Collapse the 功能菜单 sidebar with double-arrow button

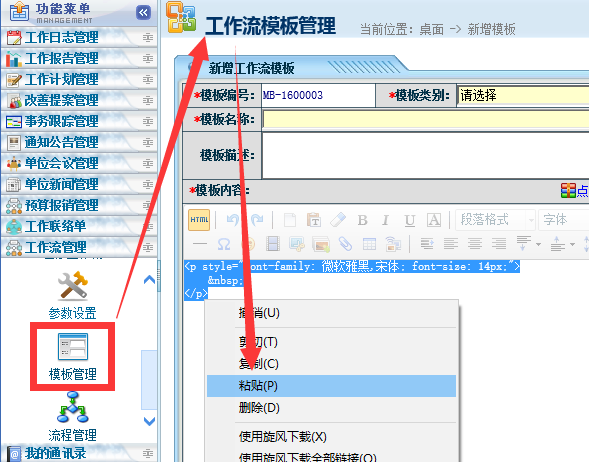point(143,13)
